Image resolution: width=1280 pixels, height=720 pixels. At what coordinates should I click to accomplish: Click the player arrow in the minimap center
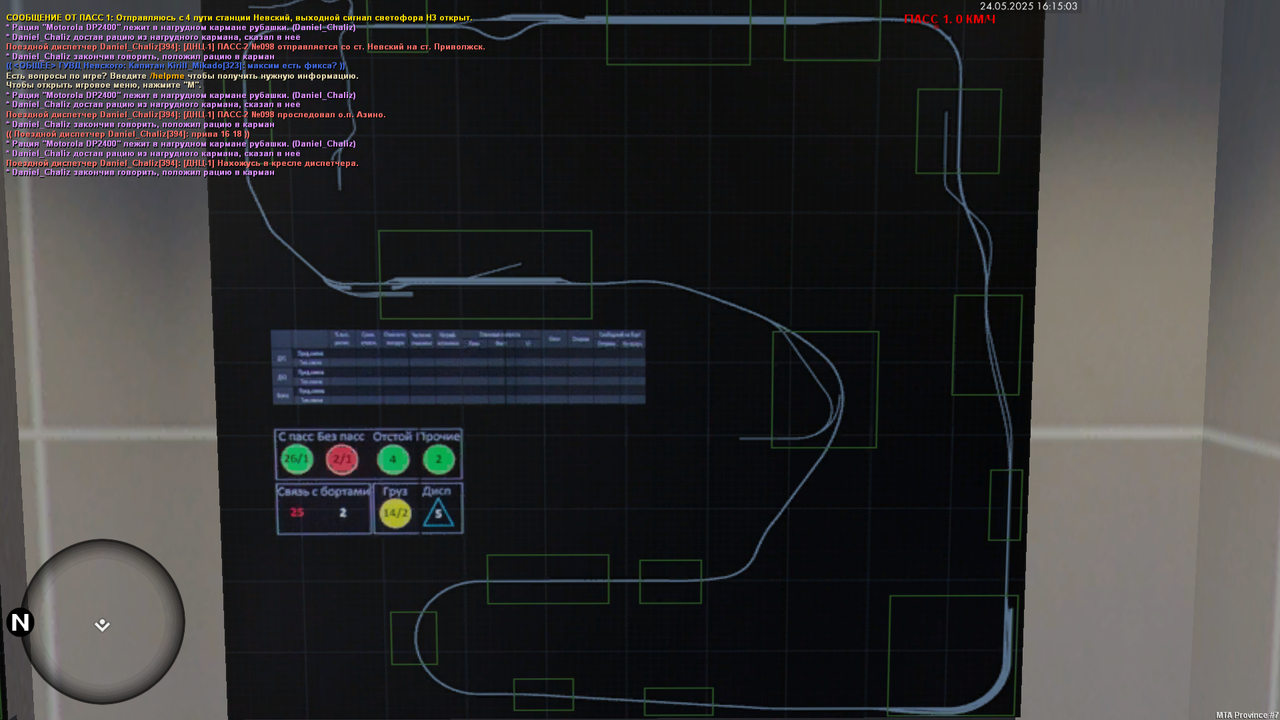click(x=102, y=625)
